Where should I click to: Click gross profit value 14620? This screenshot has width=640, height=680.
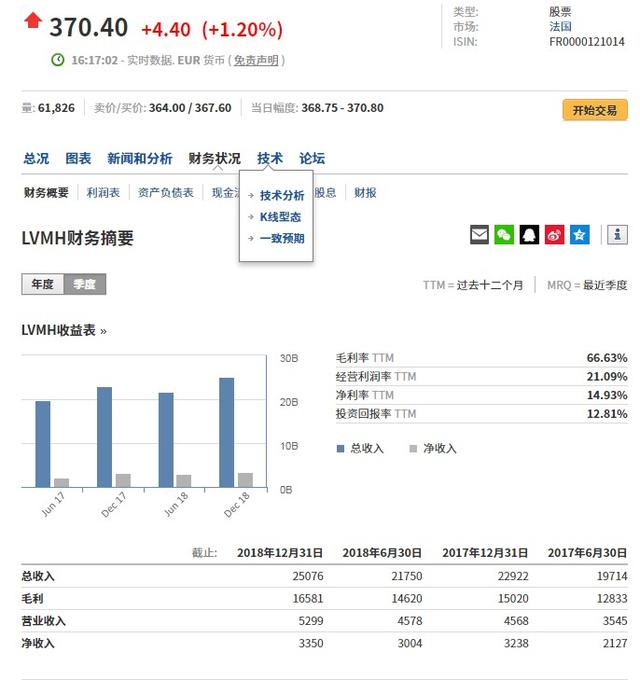pos(407,598)
